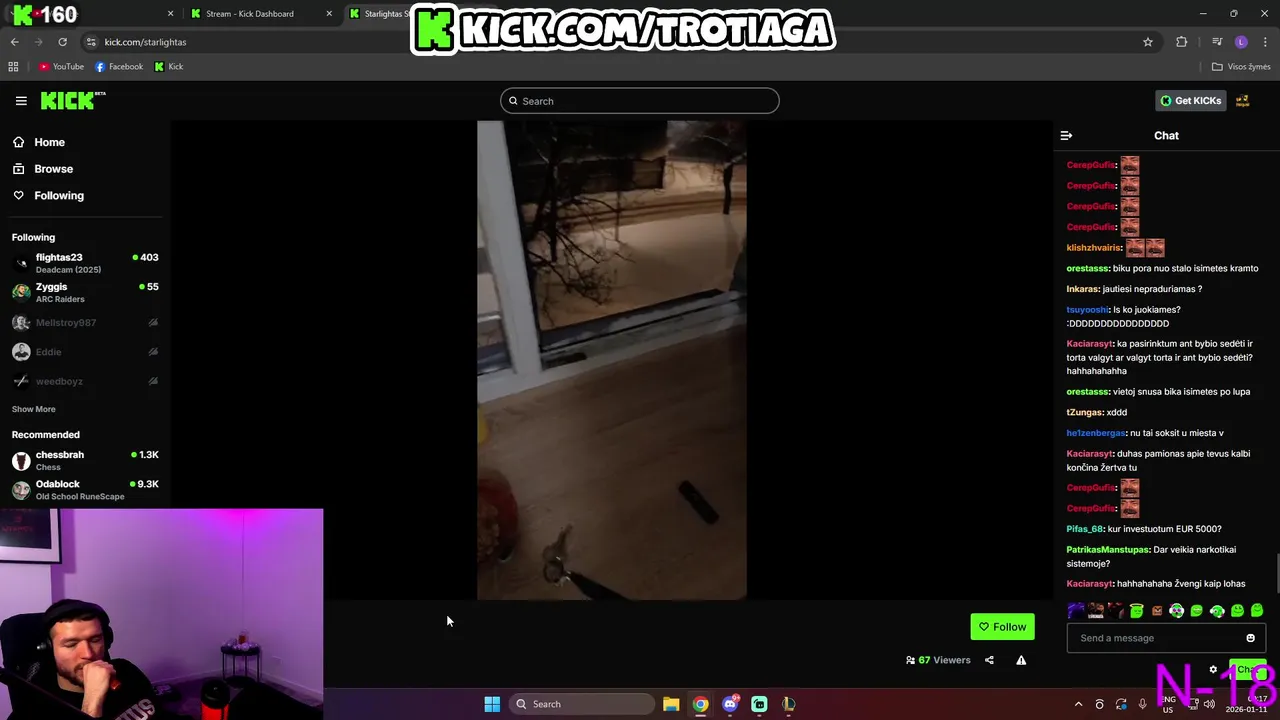Open League of Legends from the taskbar
The height and width of the screenshot is (720, 1280).
point(789,704)
